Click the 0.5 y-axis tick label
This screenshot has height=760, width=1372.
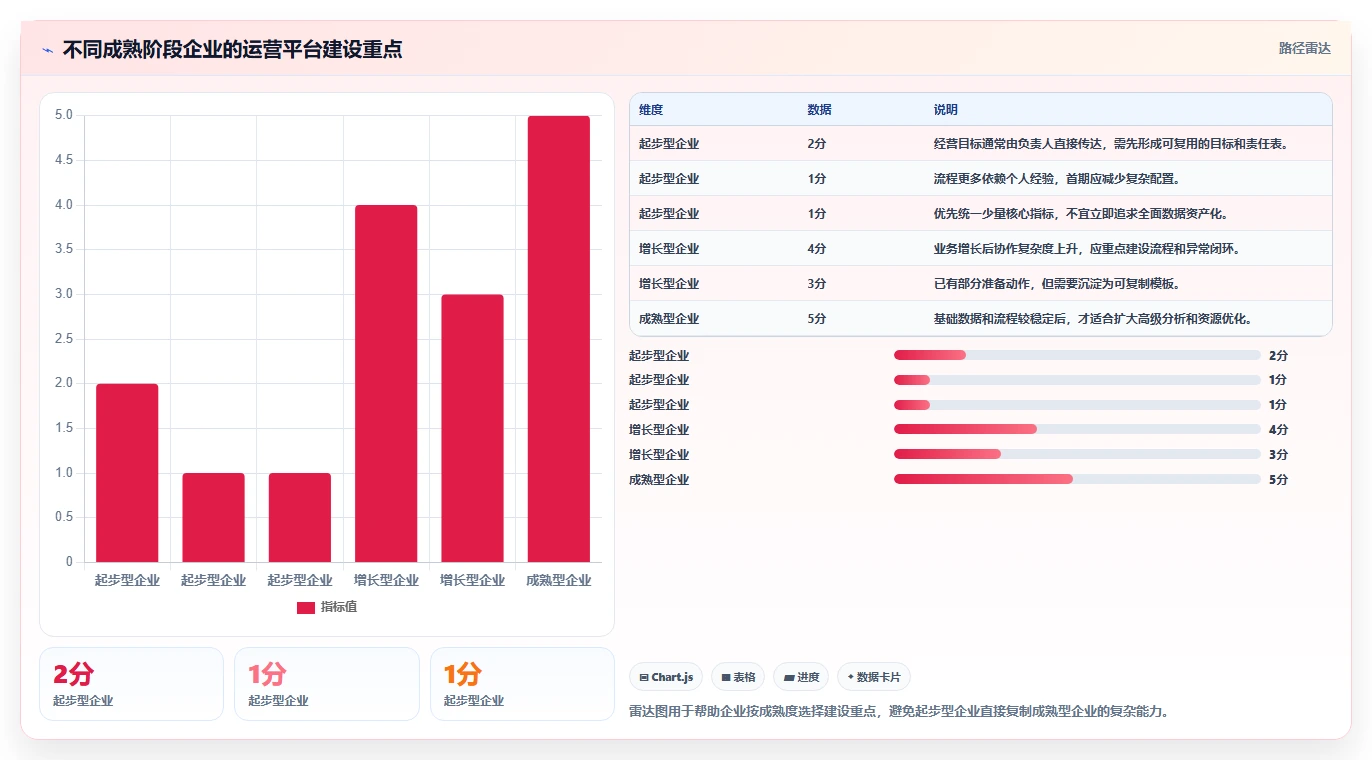point(63,517)
